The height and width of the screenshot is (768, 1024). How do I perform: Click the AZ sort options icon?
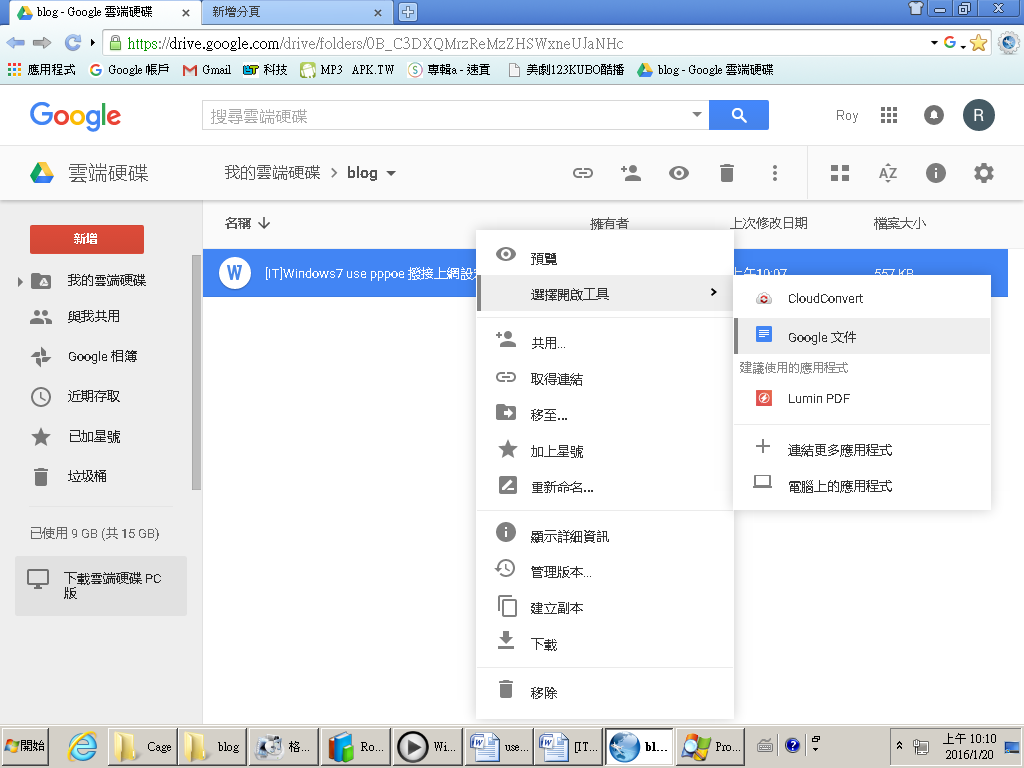[x=888, y=173]
